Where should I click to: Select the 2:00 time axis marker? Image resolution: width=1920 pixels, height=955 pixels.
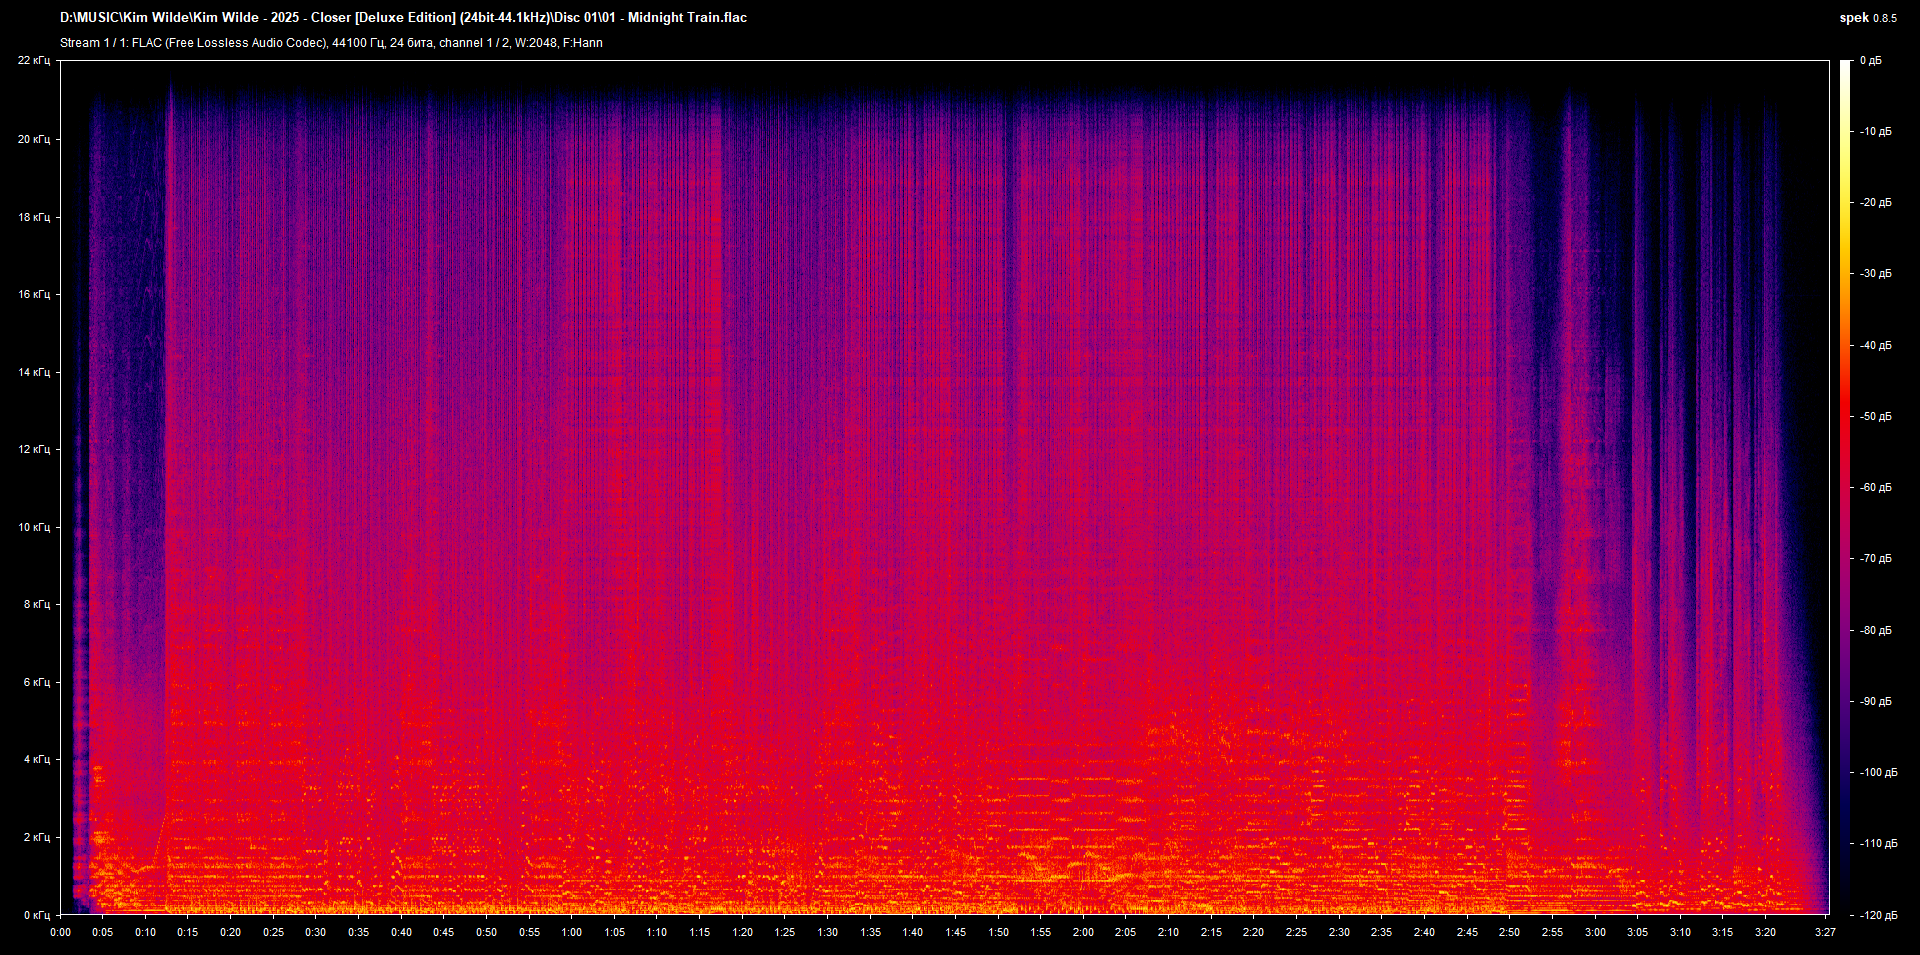(1083, 932)
